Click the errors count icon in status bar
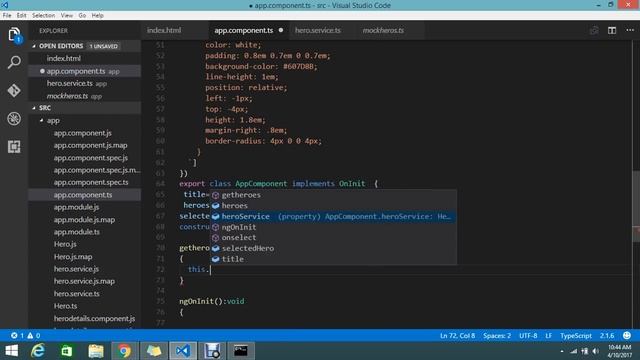640x360 pixels. (x=15, y=336)
